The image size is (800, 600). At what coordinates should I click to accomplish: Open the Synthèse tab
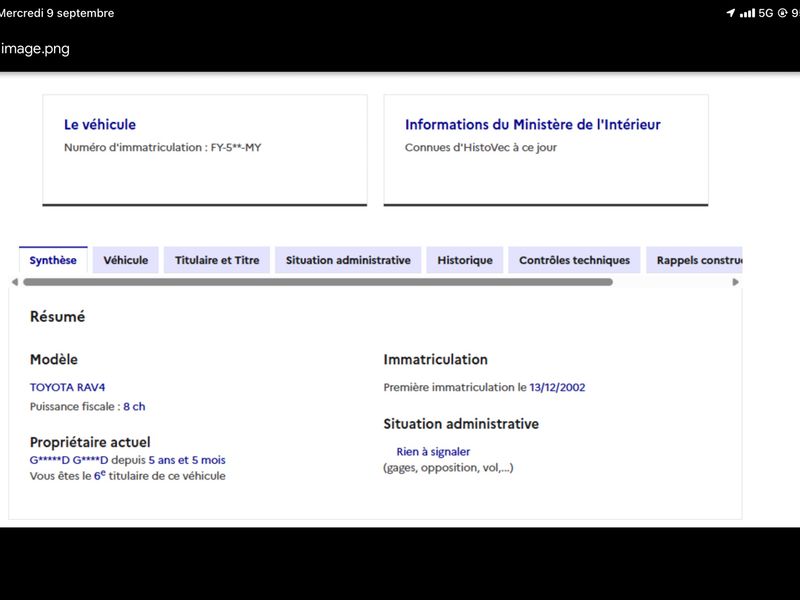pos(53,260)
